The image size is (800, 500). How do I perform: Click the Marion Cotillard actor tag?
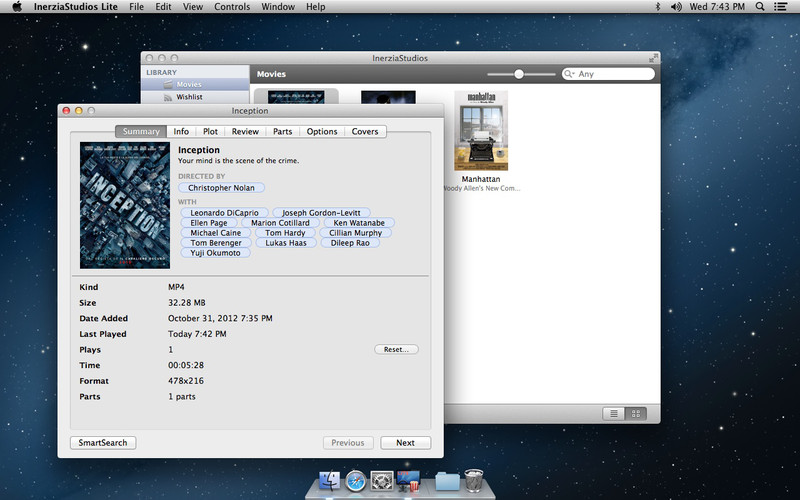pyautogui.click(x=280, y=223)
